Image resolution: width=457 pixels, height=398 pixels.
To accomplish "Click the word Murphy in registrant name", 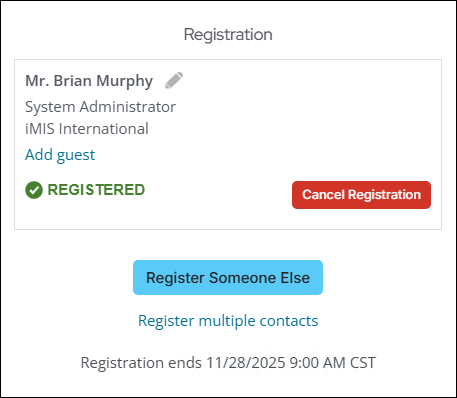I will tap(125, 82).
